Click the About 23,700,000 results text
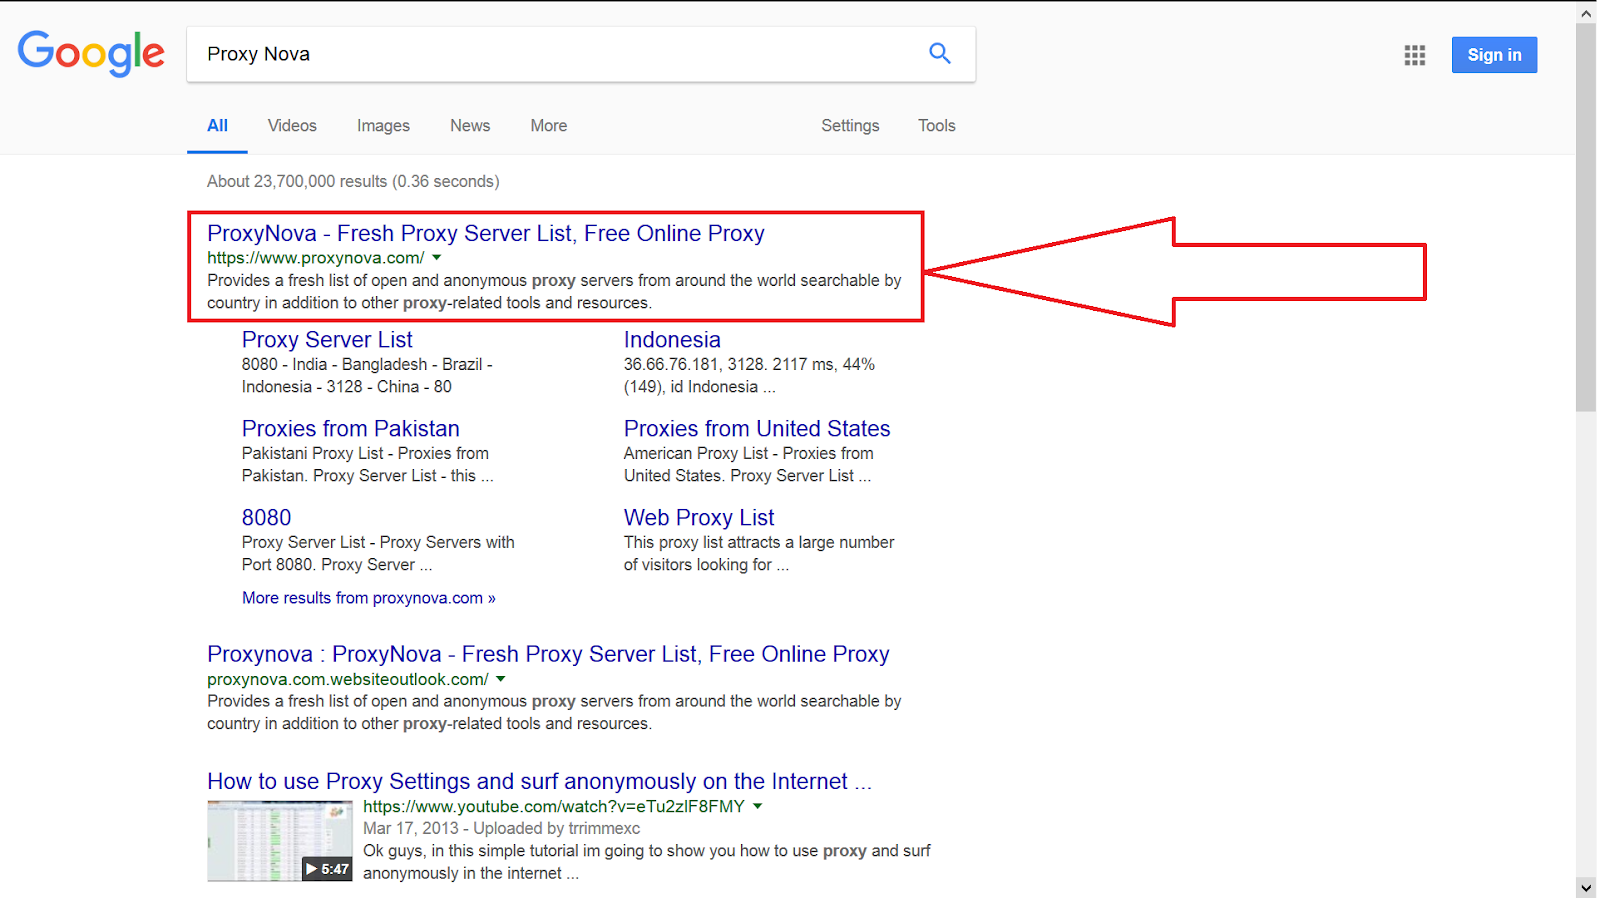 (353, 182)
